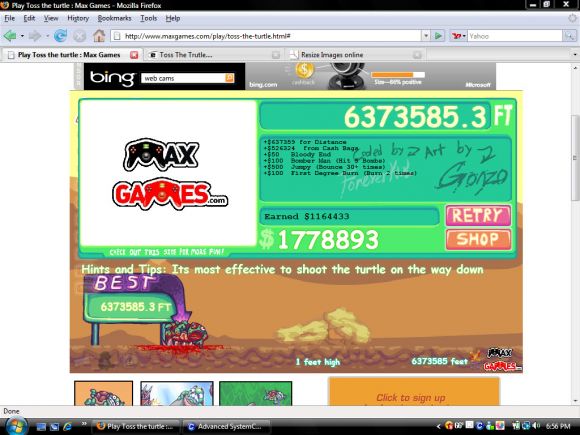Click the 6:56 PM clock
The image size is (580, 435).
tap(558, 426)
